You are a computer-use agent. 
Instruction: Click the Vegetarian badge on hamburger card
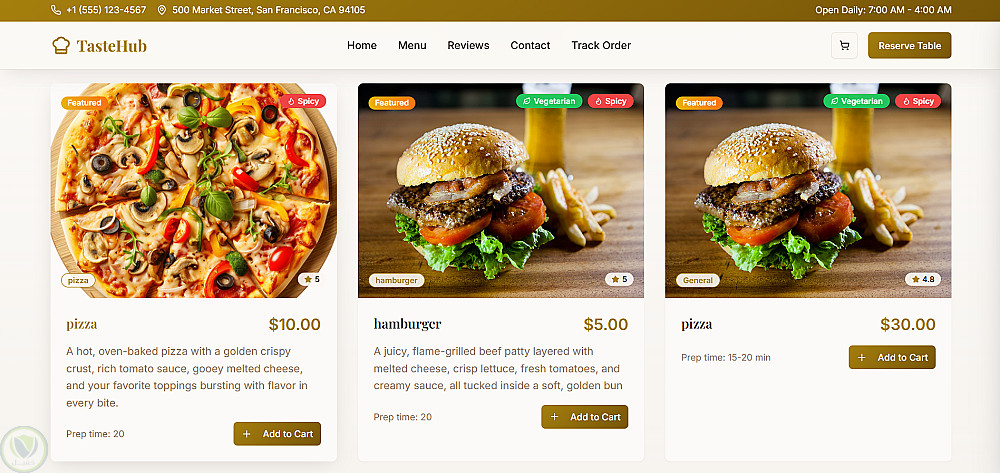coord(549,101)
